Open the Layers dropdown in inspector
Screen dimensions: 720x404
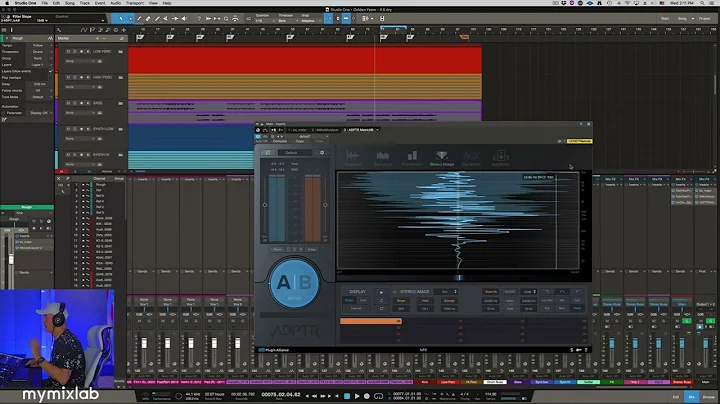[40, 65]
